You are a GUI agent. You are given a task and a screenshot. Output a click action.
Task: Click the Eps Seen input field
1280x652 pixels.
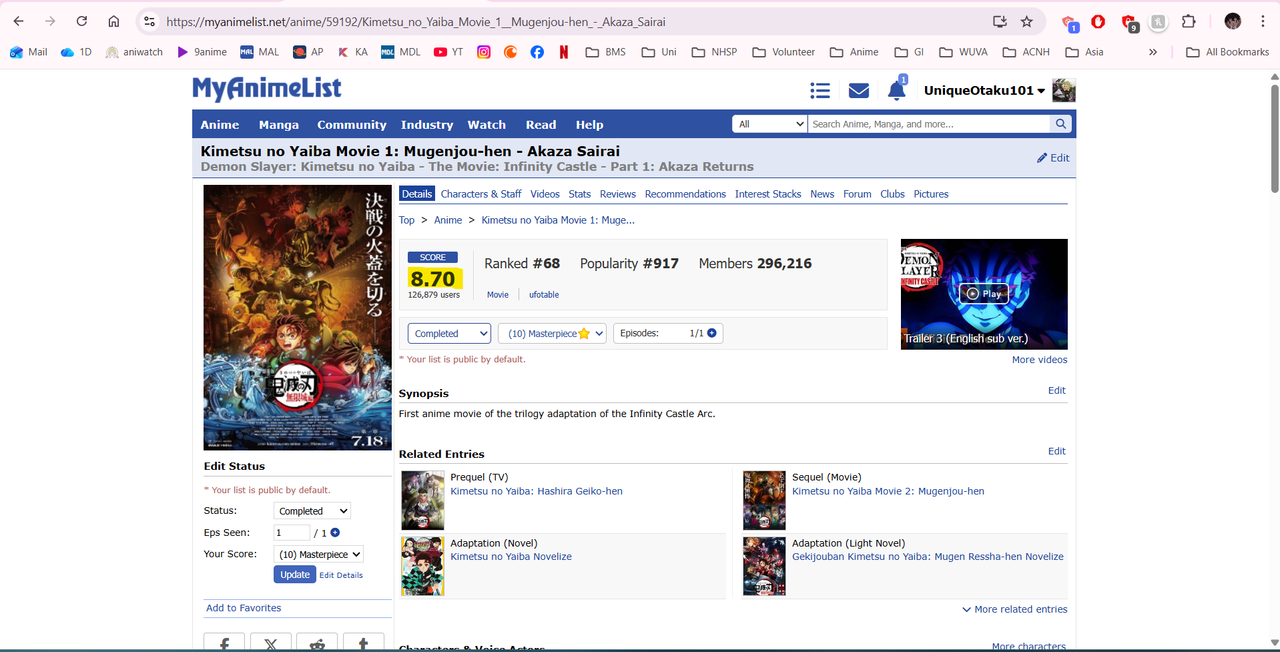[292, 533]
